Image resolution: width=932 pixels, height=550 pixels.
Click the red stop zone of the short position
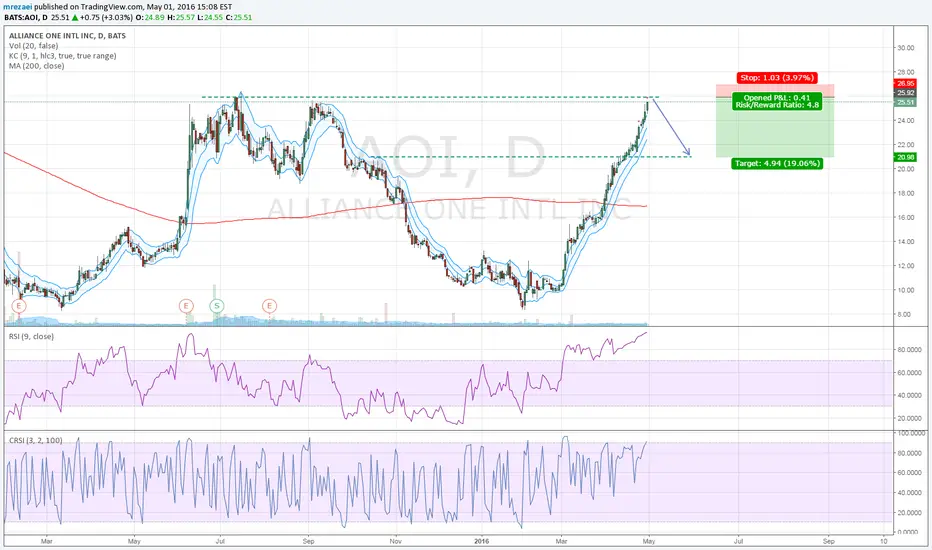pos(775,90)
